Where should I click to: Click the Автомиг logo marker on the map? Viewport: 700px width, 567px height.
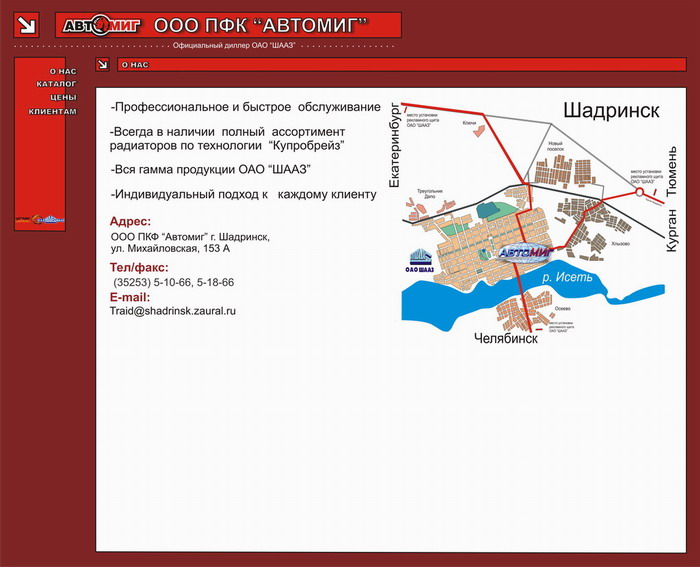(x=525, y=254)
